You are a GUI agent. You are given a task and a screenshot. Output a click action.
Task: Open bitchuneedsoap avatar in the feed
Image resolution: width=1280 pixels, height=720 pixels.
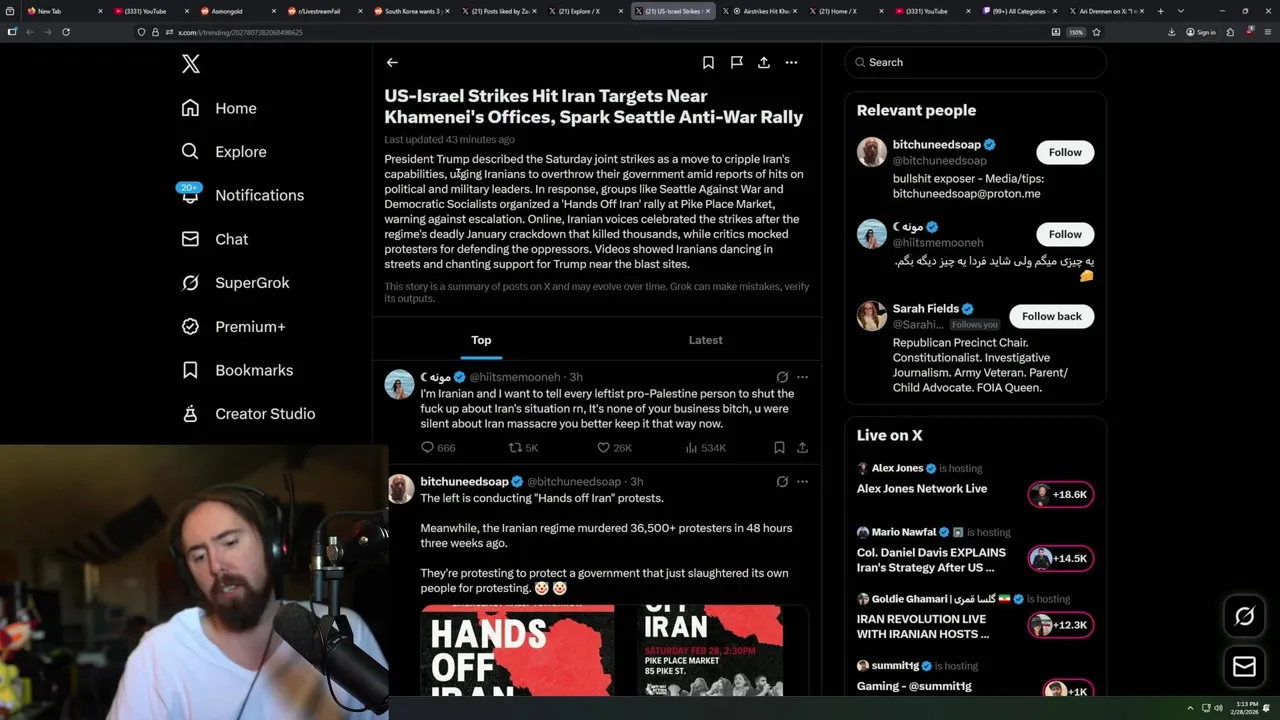(400, 488)
